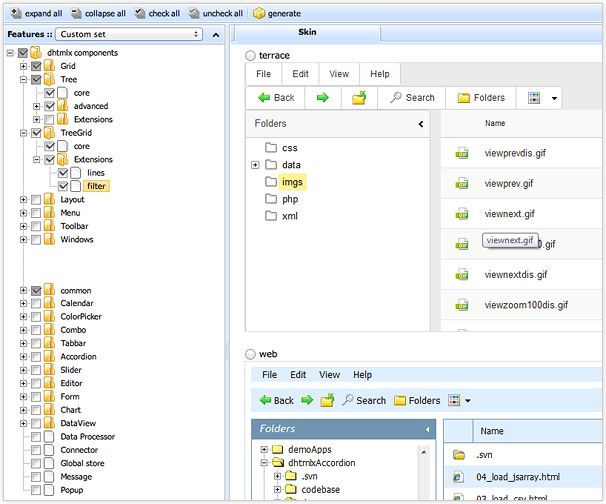Click the check all toolbar icon
606x504 pixels.
[140, 14]
